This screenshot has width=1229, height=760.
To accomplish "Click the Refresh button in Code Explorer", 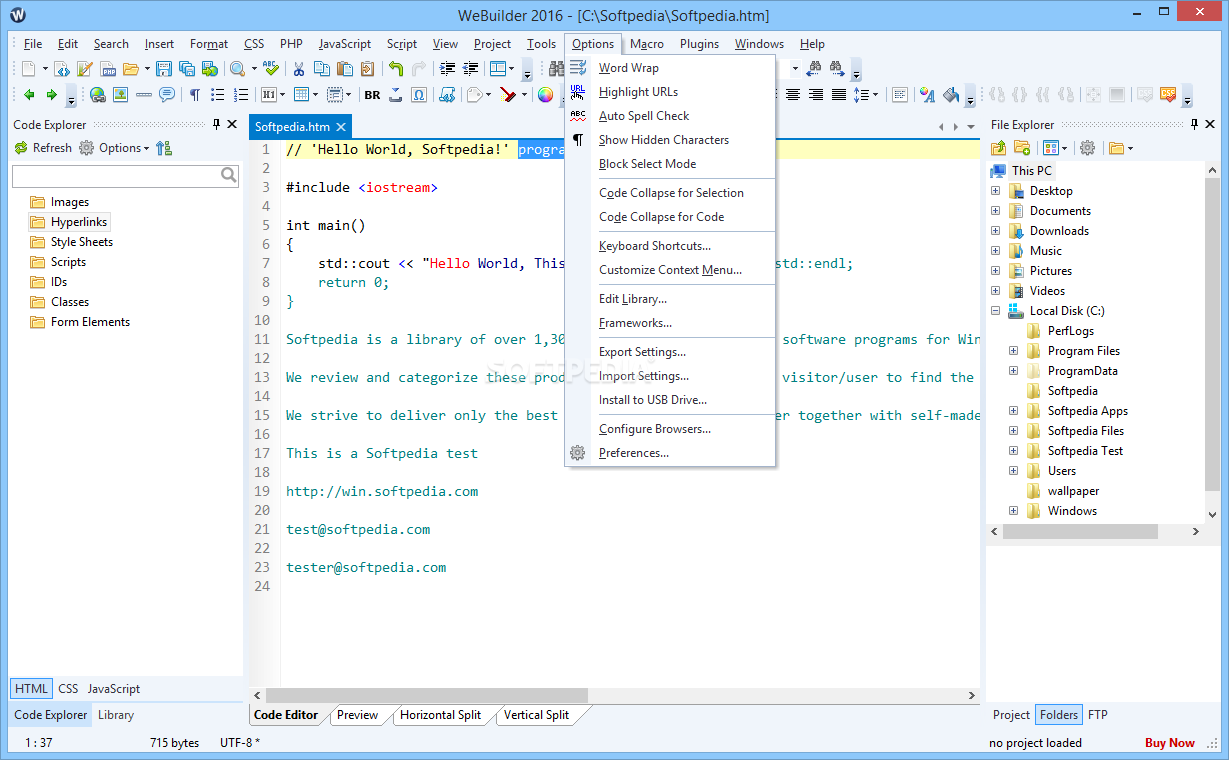I will click(x=43, y=148).
